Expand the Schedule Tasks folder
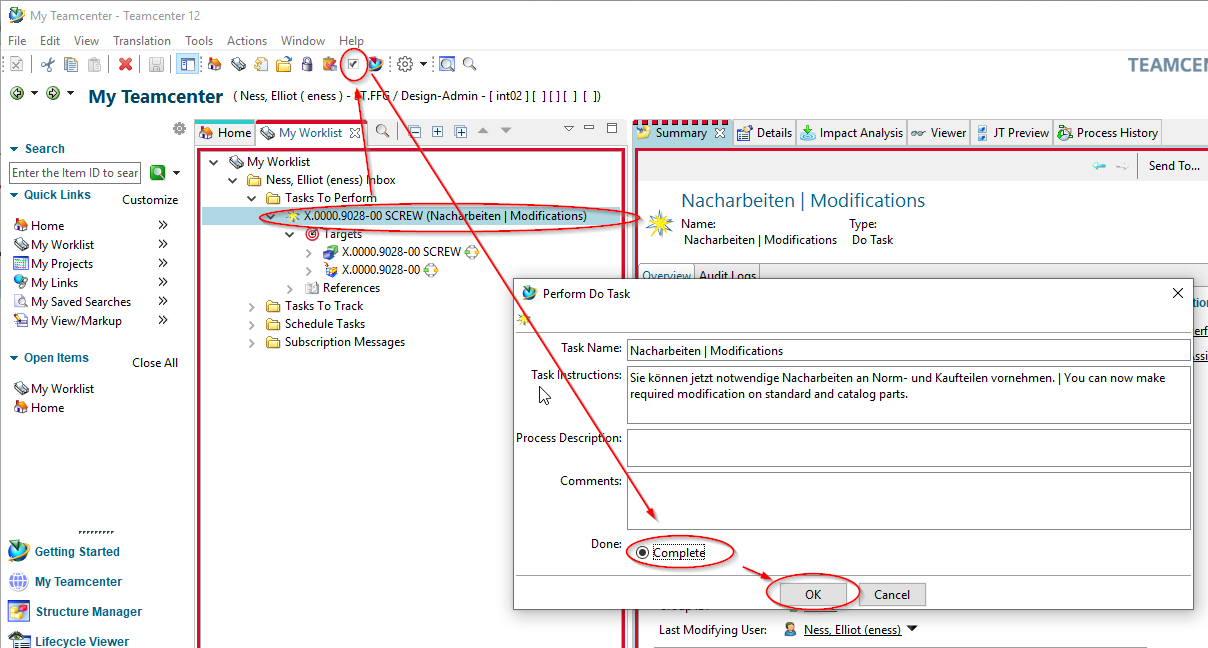1208x648 pixels. tap(252, 325)
